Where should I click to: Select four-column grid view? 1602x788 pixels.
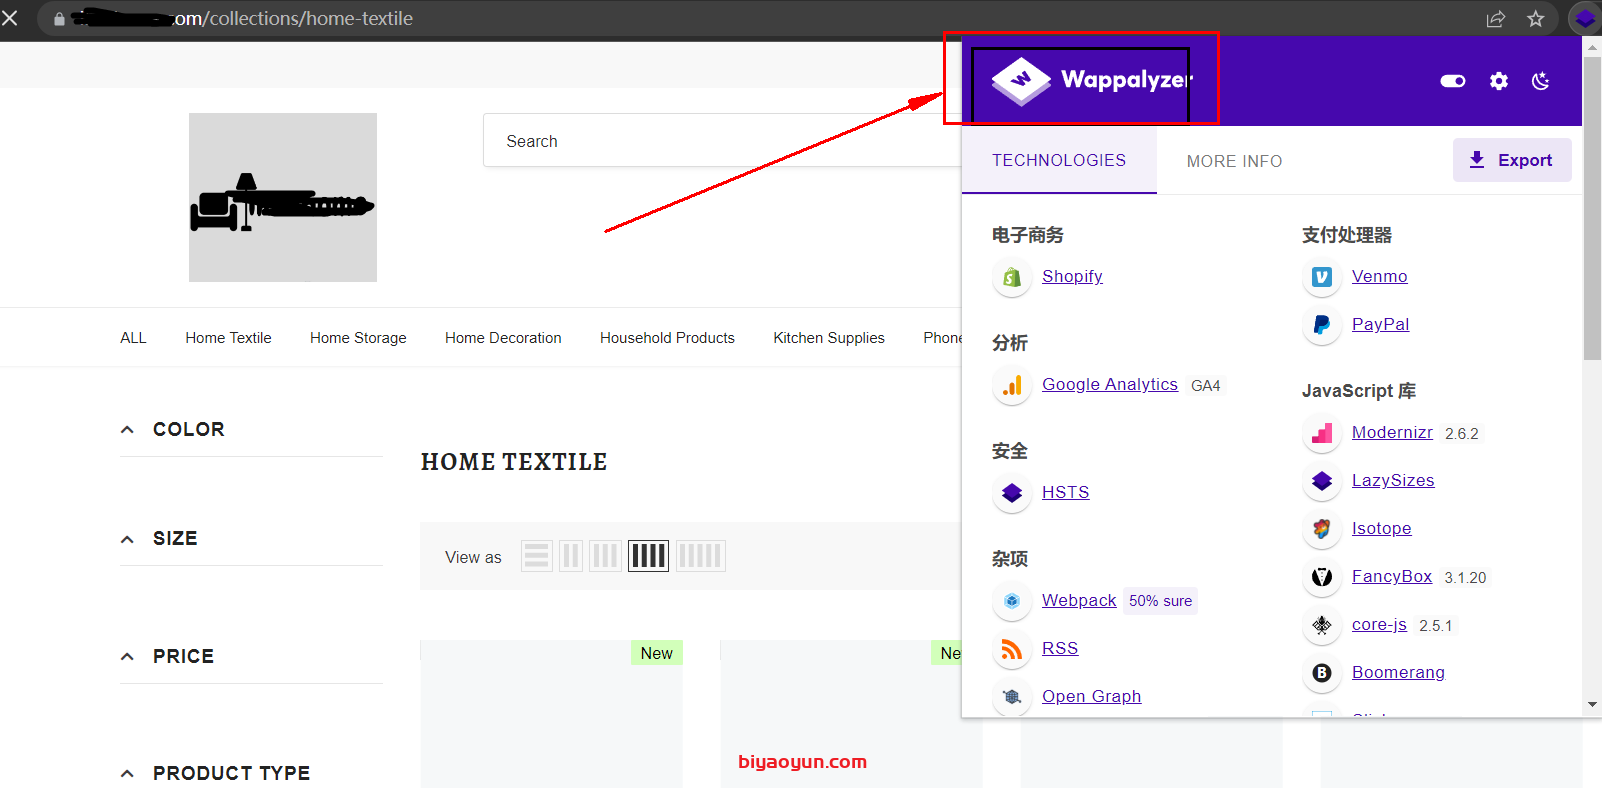[648, 556]
